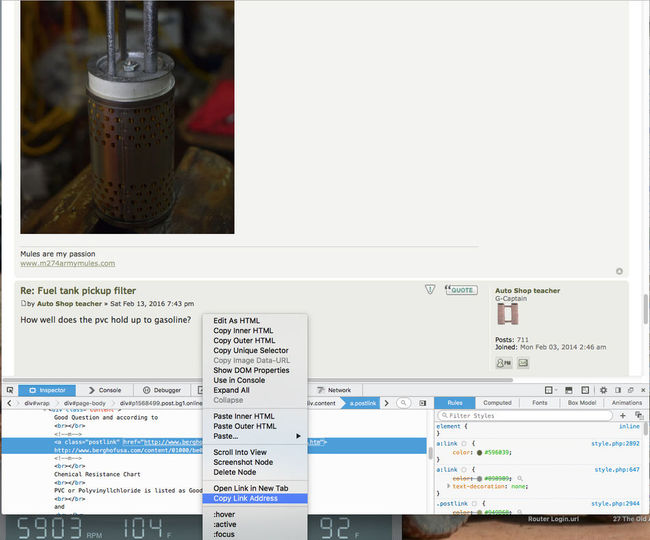
Task: Expand the text-decoration property
Action: coord(448,486)
